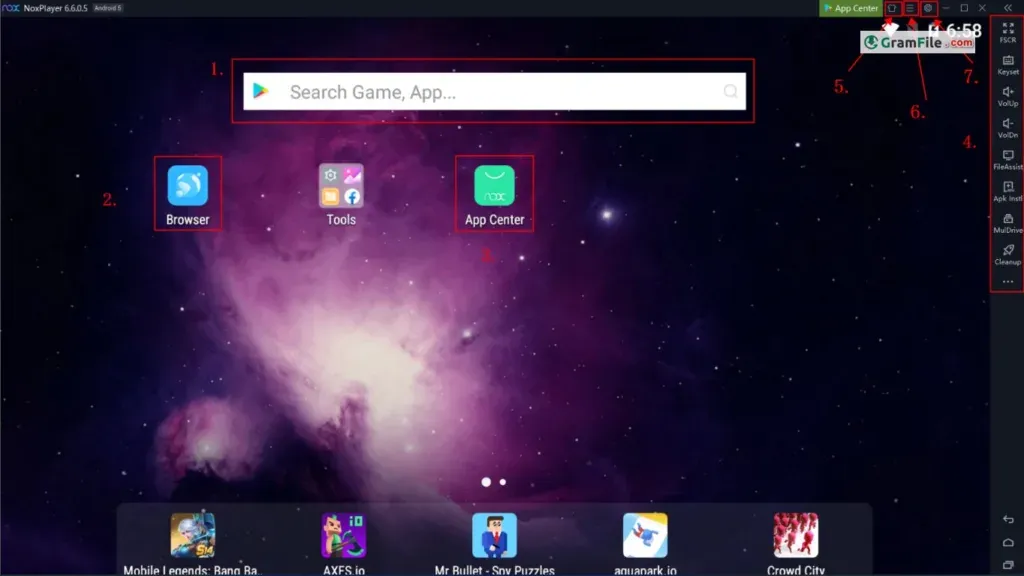Click the Android home button
The width and height of the screenshot is (1024, 576).
[x=1008, y=542]
